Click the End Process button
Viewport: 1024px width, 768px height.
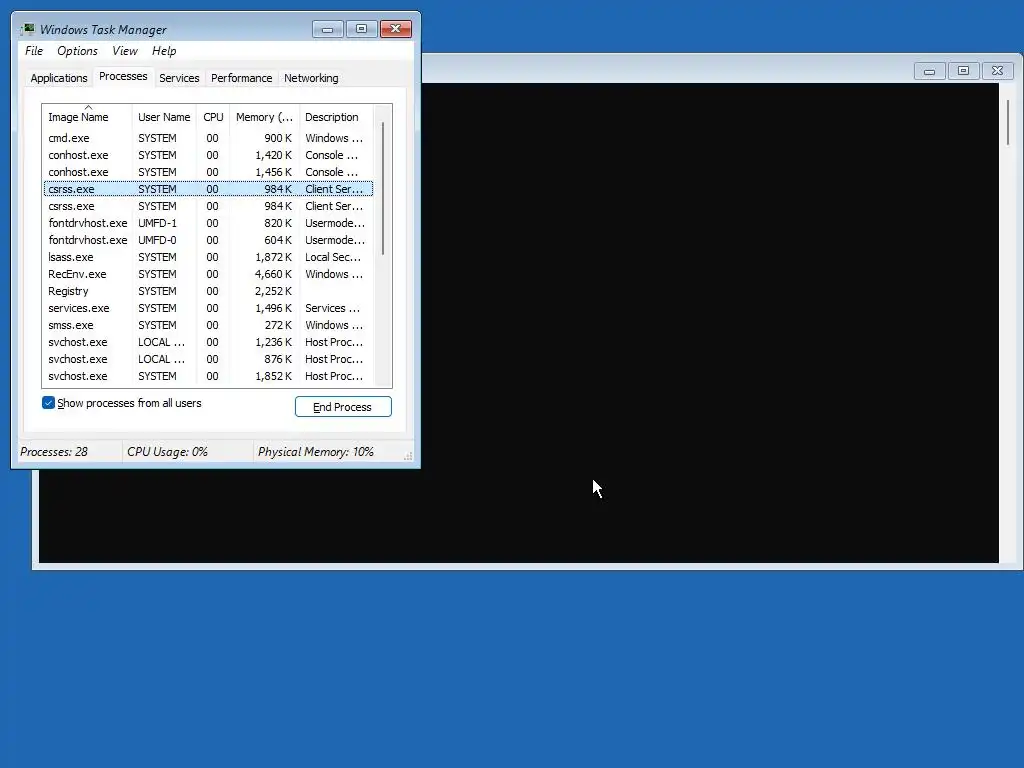[344, 407]
